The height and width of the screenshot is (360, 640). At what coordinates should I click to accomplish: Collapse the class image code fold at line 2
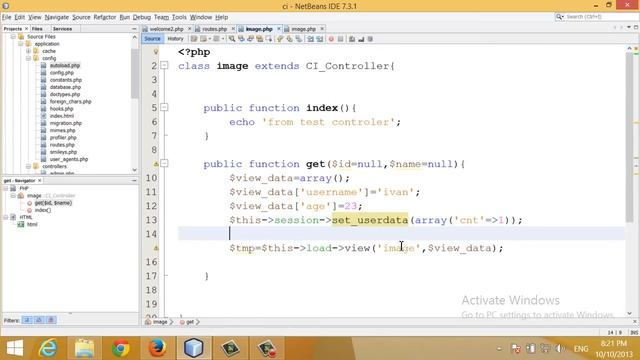[164, 65]
